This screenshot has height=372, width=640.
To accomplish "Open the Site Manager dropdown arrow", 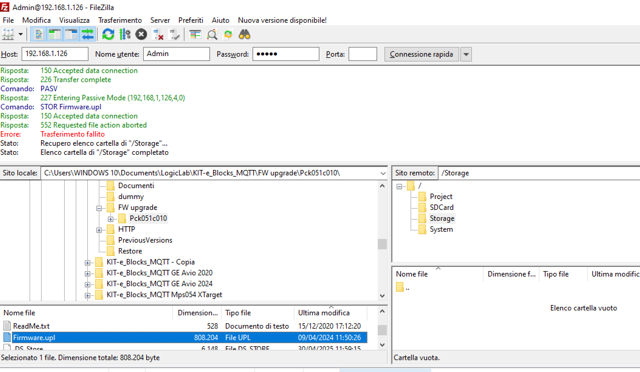I will coord(20,35).
